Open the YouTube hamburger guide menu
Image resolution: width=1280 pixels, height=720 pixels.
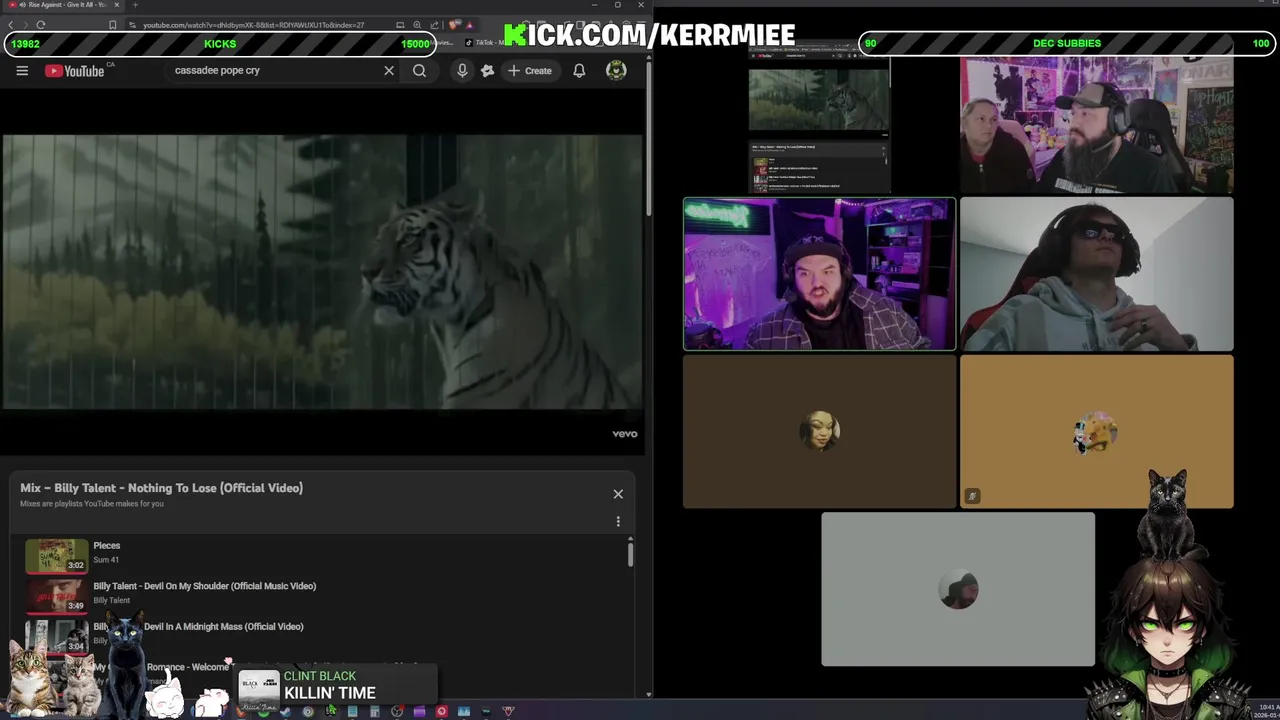tap(22, 71)
